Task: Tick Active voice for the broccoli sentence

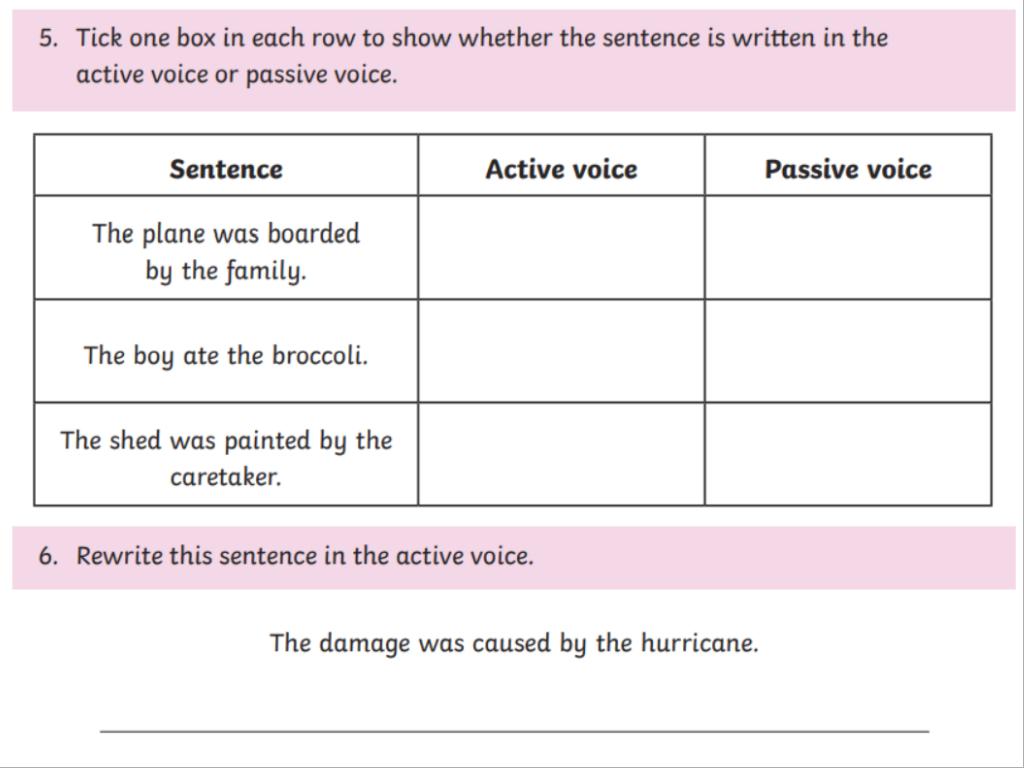Action: coord(561,352)
